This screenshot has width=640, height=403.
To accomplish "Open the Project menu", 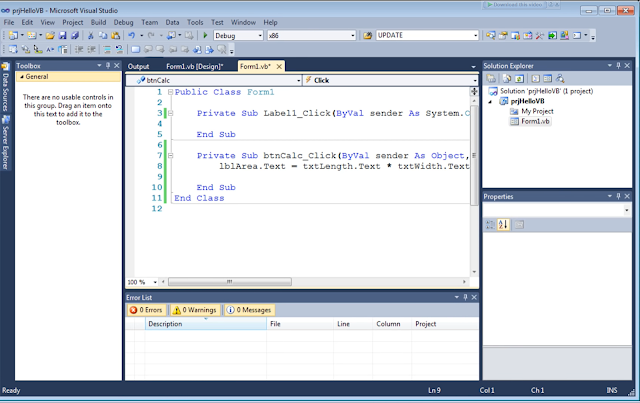I will click(73, 22).
